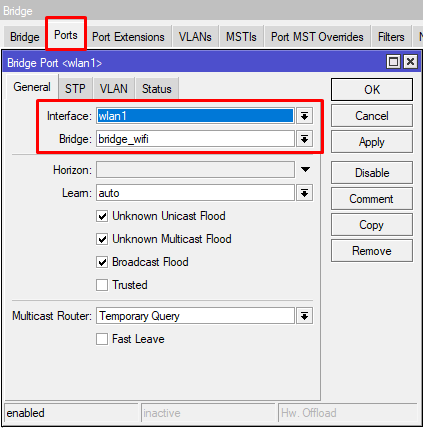Switch to the STP tab
The height and width of the screenshot is (428, 423).
point(75,89)
